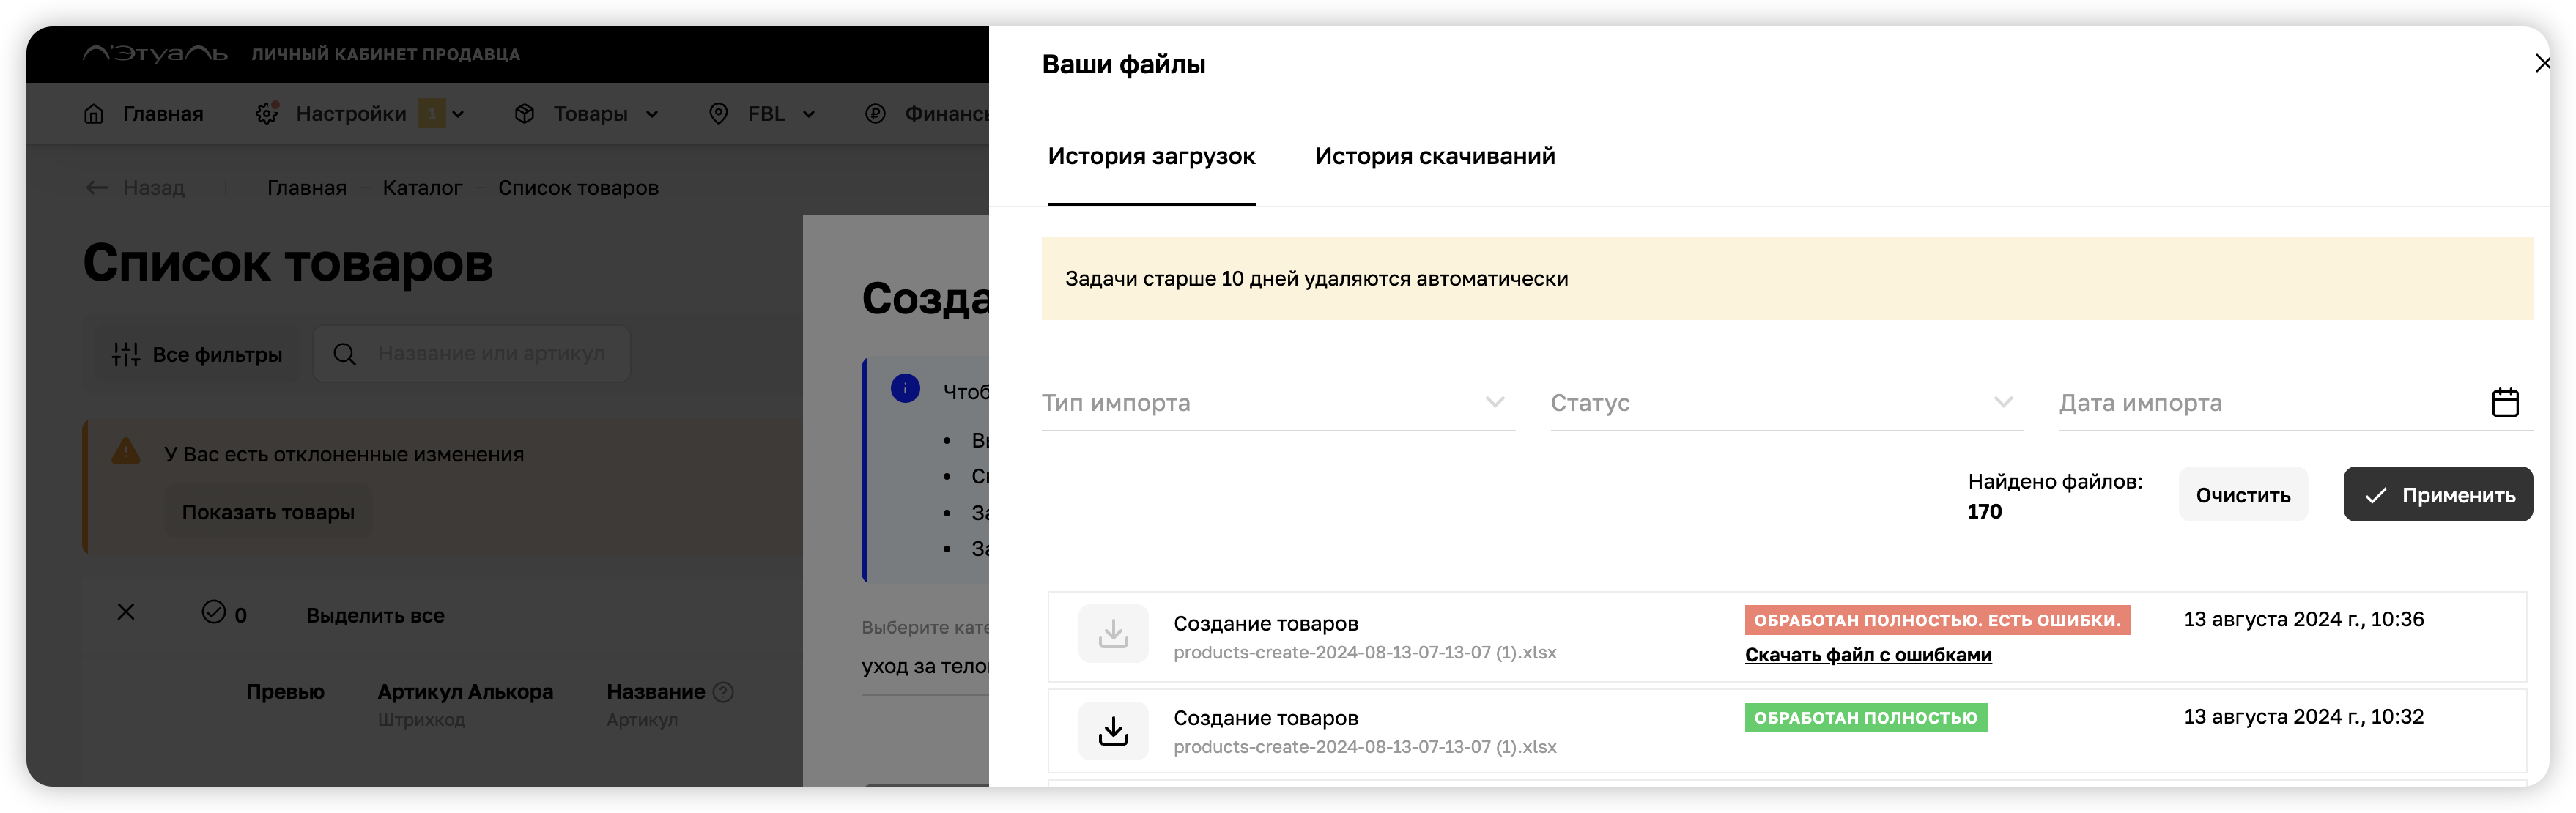Viewport: 2576px width, 813px height.
Task: Click the Финансы ruble icon
Action: (x=875, y=114)
